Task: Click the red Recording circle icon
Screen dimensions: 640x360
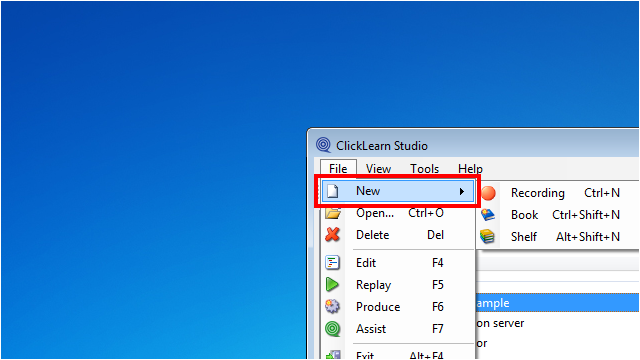Action: pyautogui.click(x=488, y=193)
